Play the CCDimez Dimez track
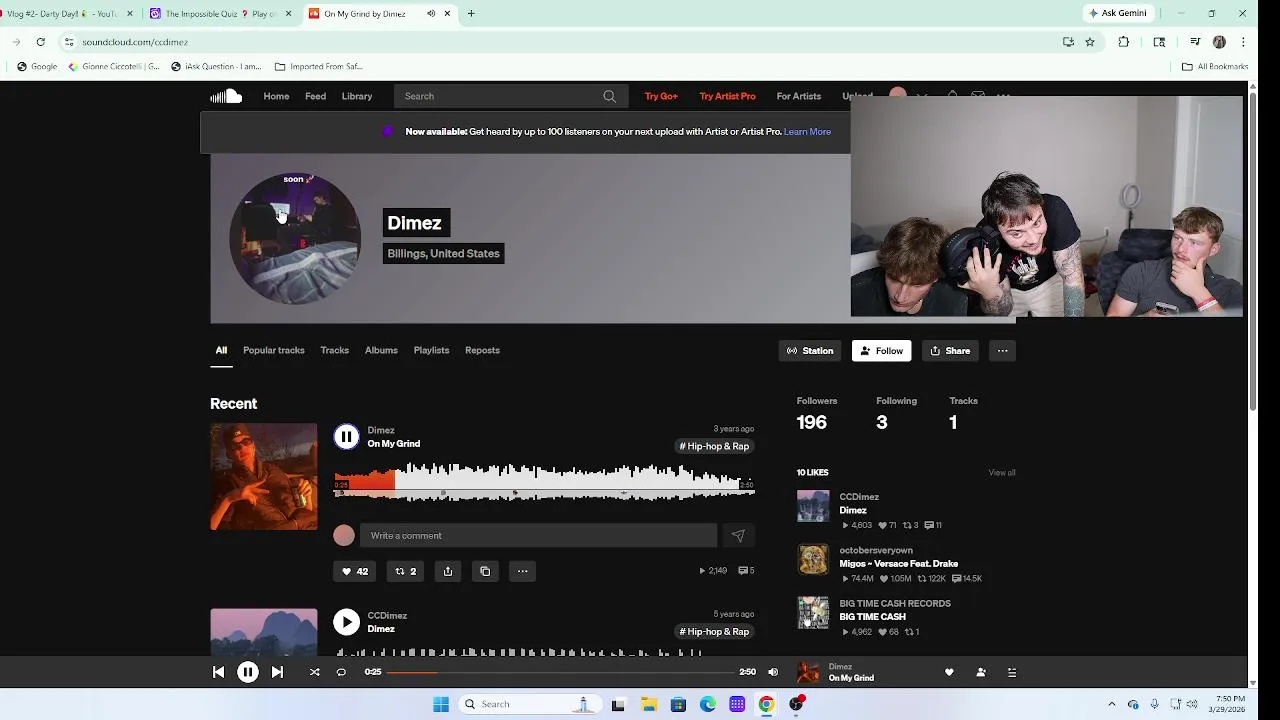 tap(346, 622)
